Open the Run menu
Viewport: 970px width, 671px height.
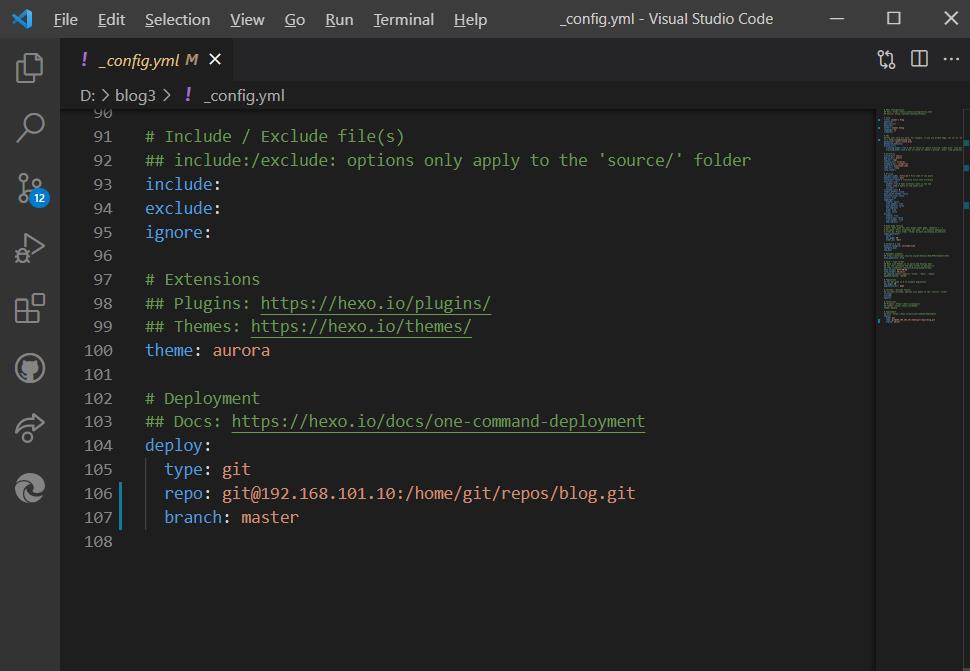tap(339, 20)
